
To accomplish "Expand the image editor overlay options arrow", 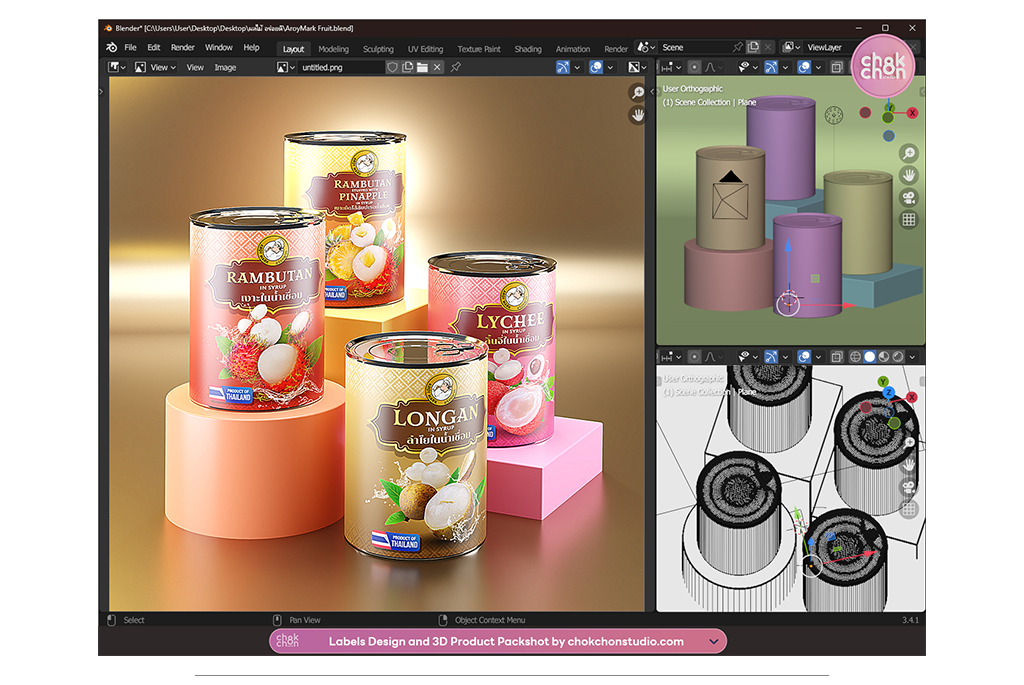I will click(x=610, y=67).
